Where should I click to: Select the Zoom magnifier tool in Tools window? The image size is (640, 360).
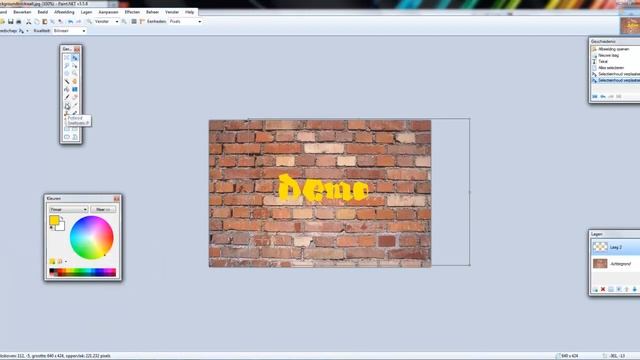tap(75, 73)
